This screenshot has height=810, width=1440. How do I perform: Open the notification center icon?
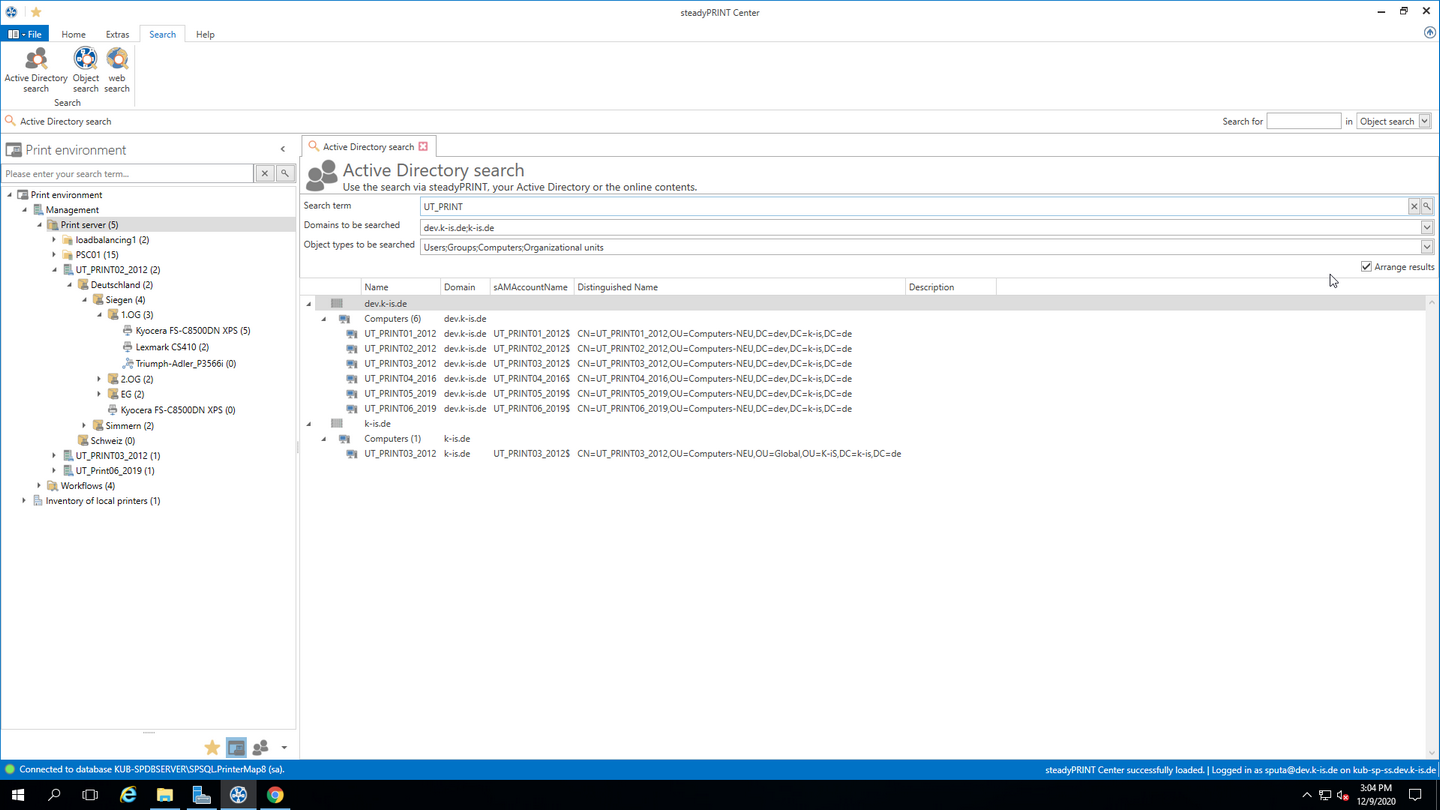(x=1415, y=795)
